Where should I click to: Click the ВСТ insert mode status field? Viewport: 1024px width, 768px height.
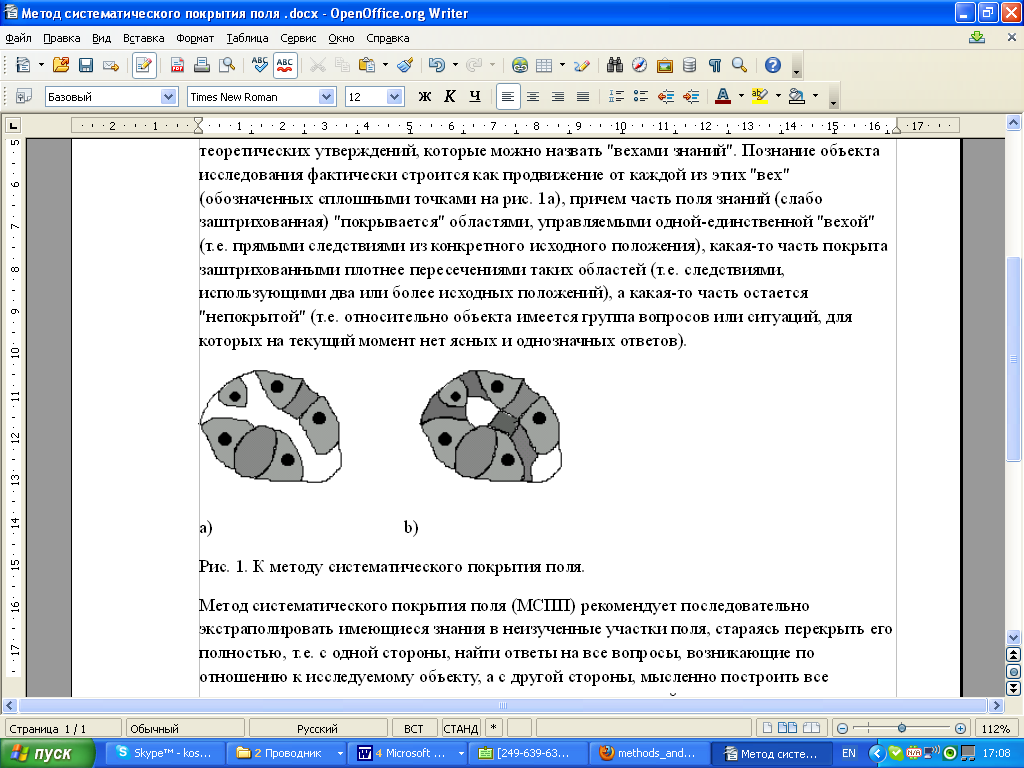(413, 729)
